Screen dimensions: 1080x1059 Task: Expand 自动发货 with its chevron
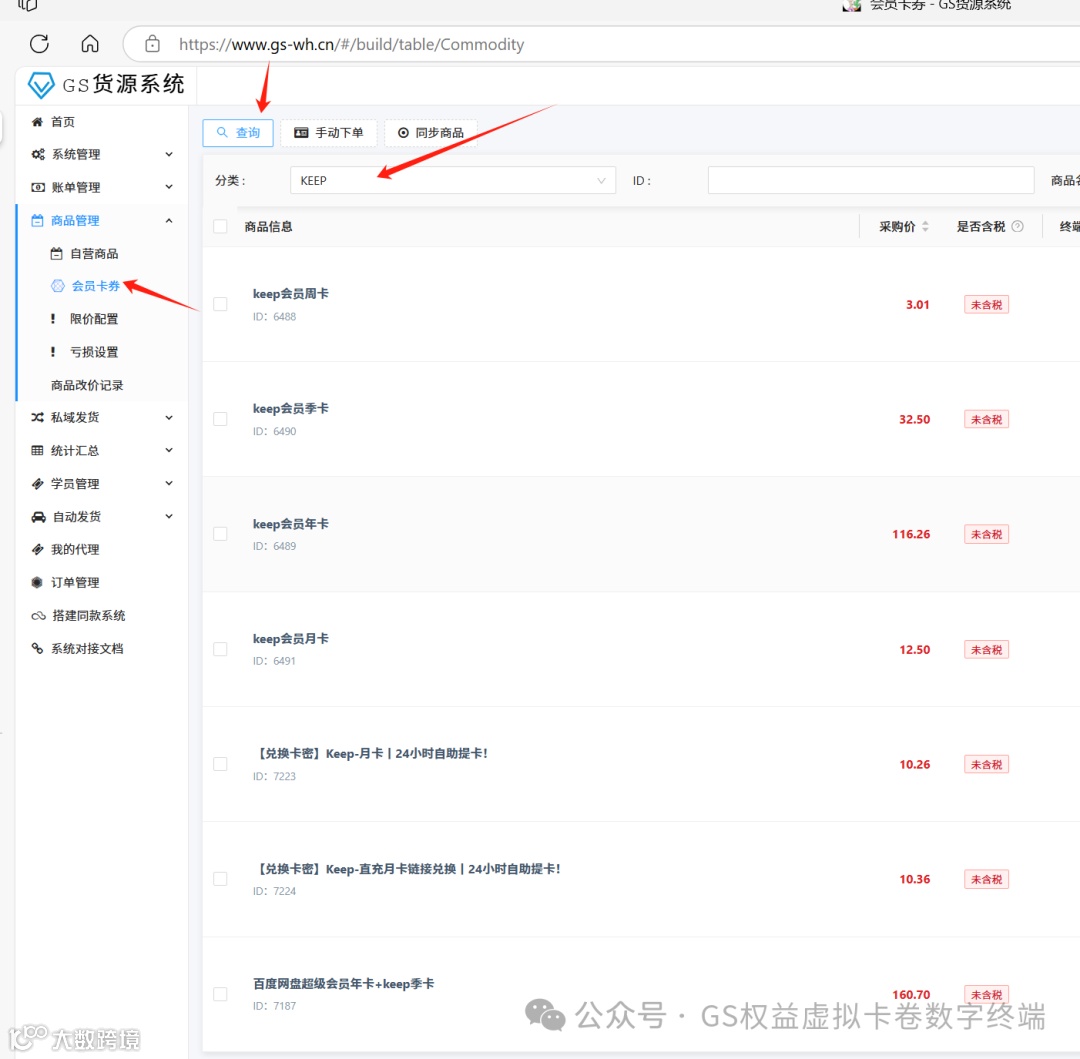tap(169, 516)
